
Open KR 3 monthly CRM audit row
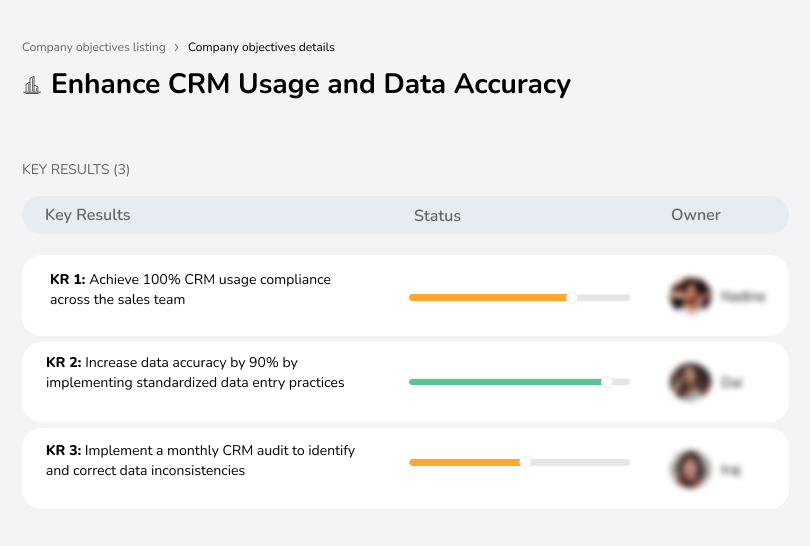pos(405,469)
